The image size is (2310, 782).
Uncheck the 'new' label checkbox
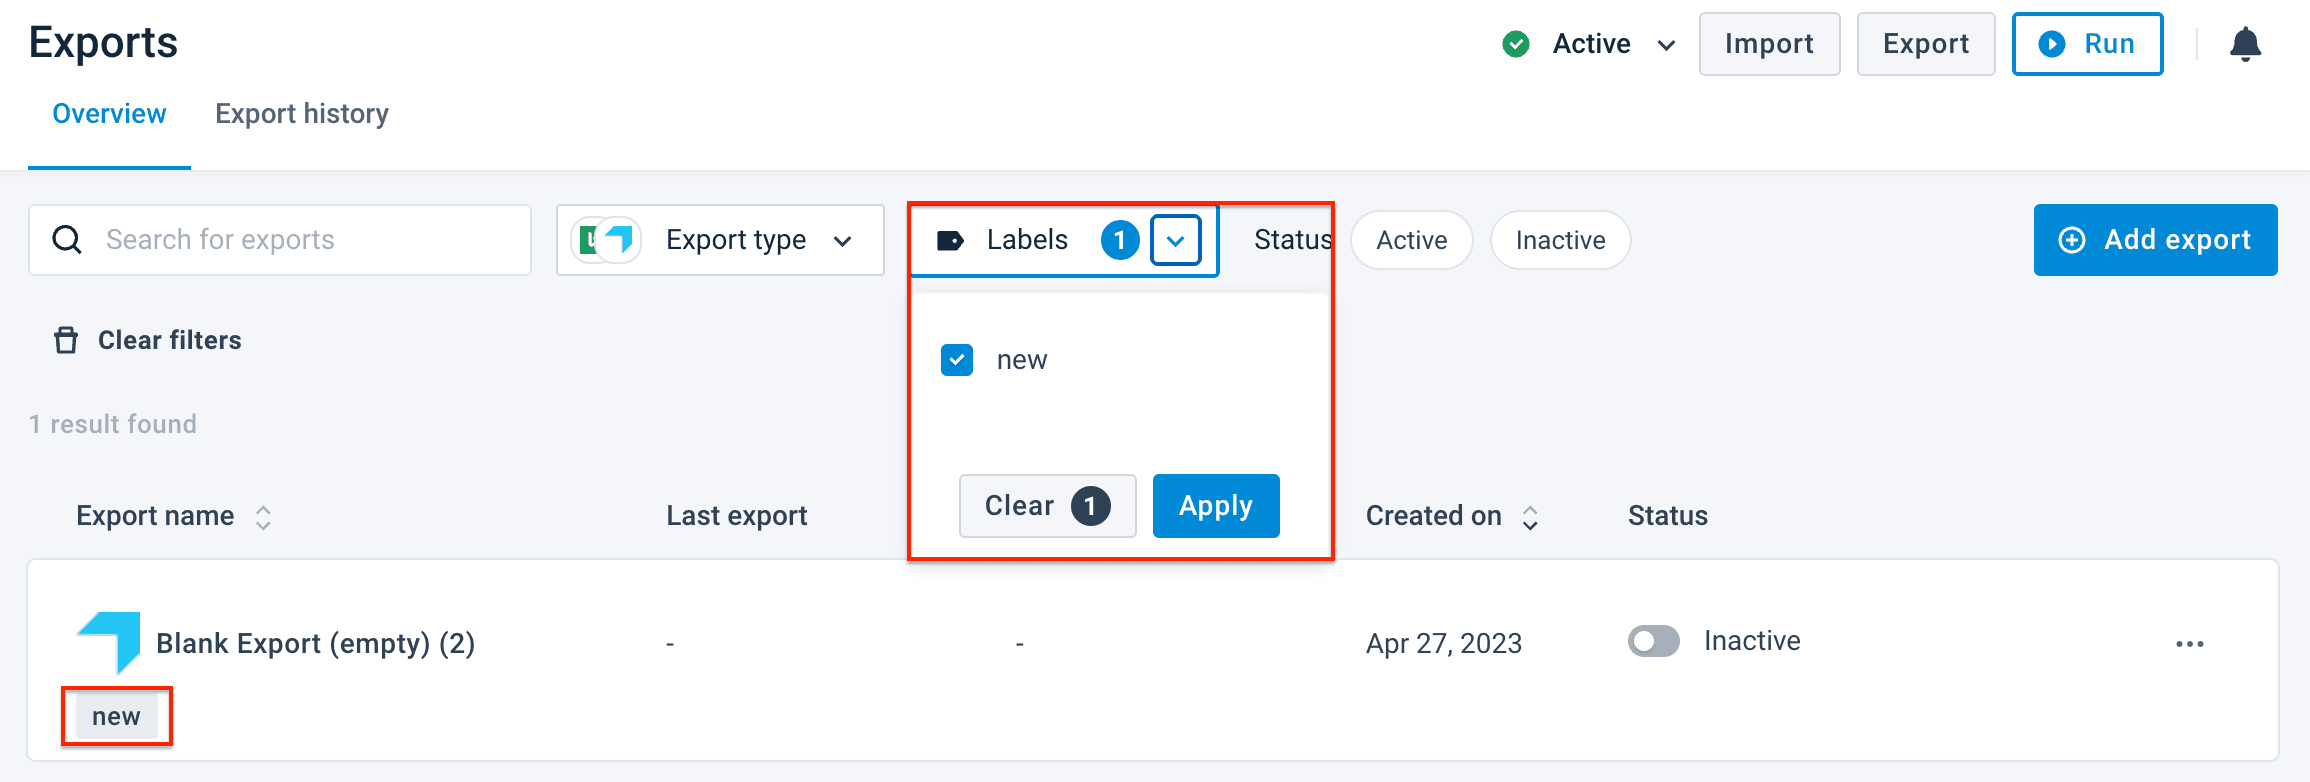957,360
